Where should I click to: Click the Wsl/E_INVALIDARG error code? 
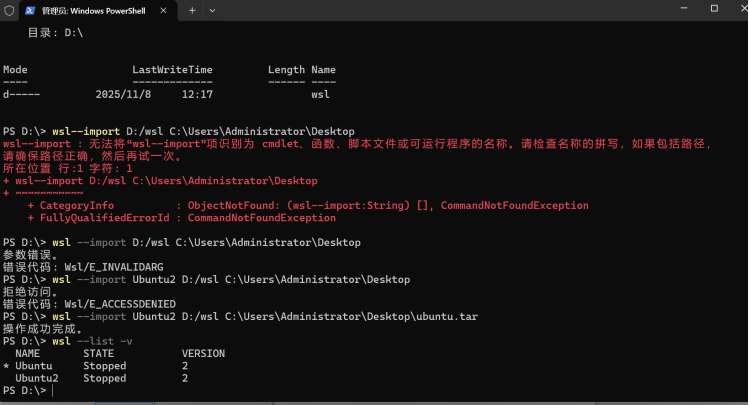tap(114, 267)
